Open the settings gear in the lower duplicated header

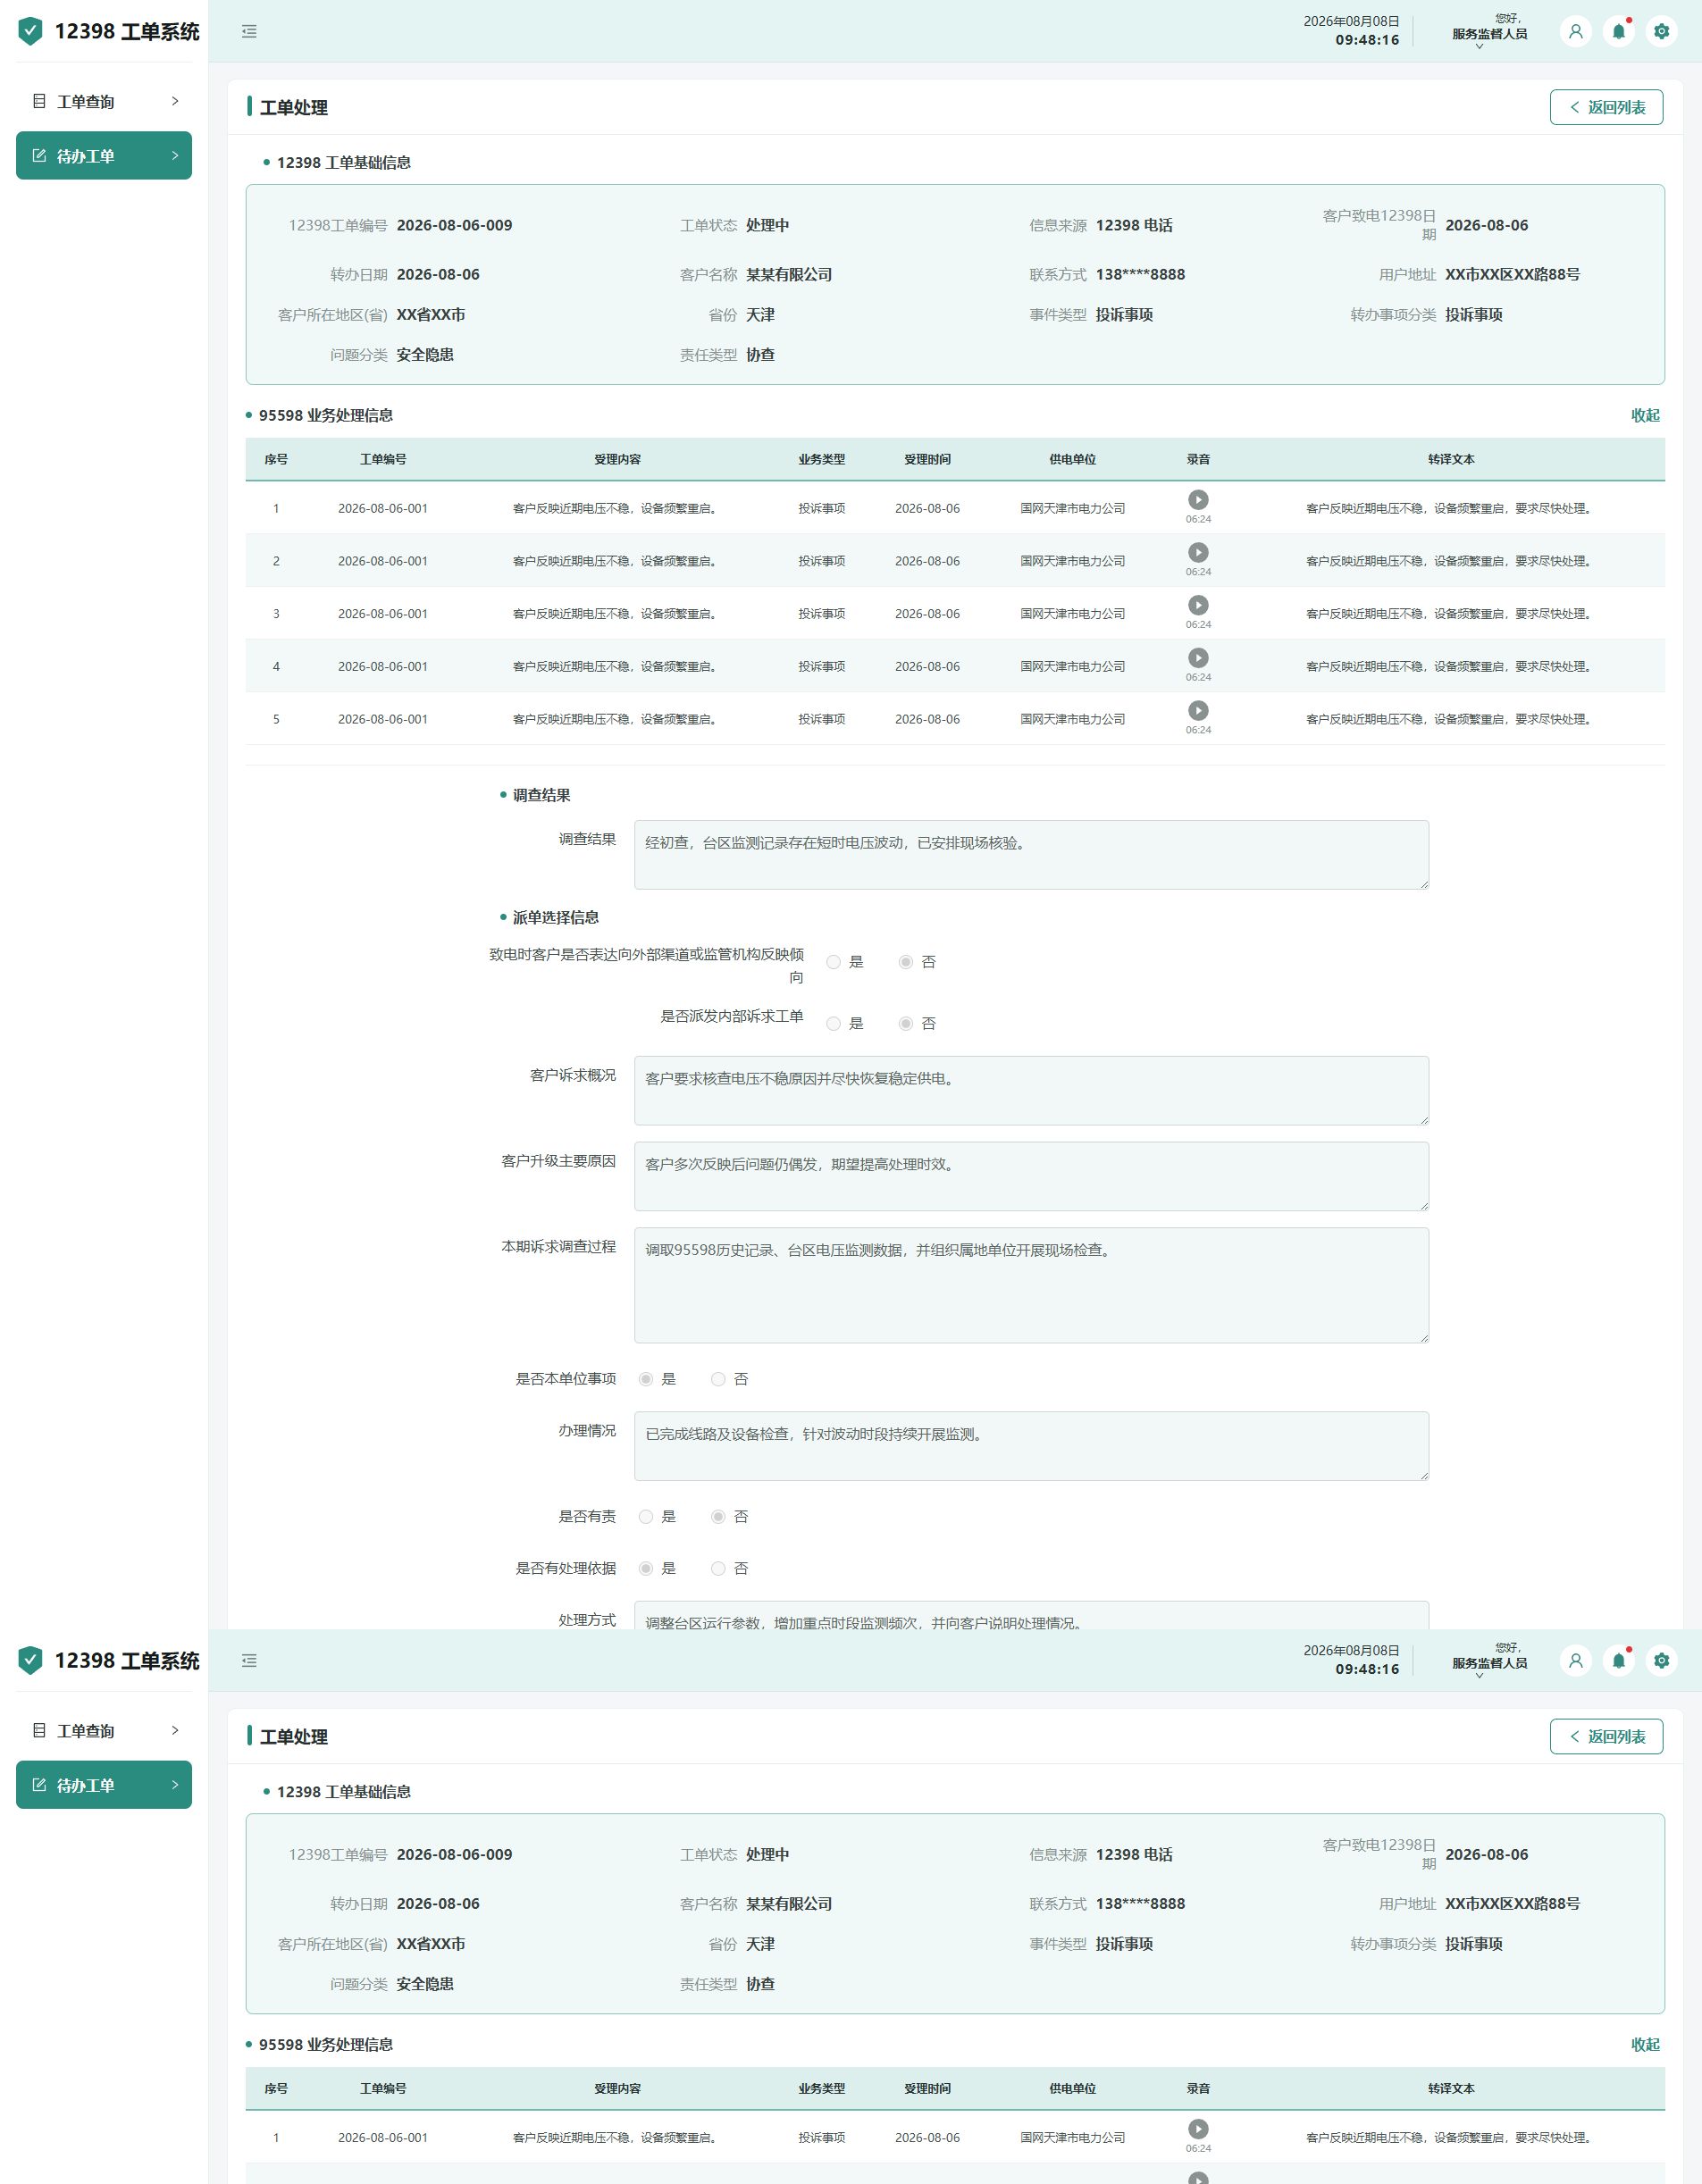pos(1662,1661)
